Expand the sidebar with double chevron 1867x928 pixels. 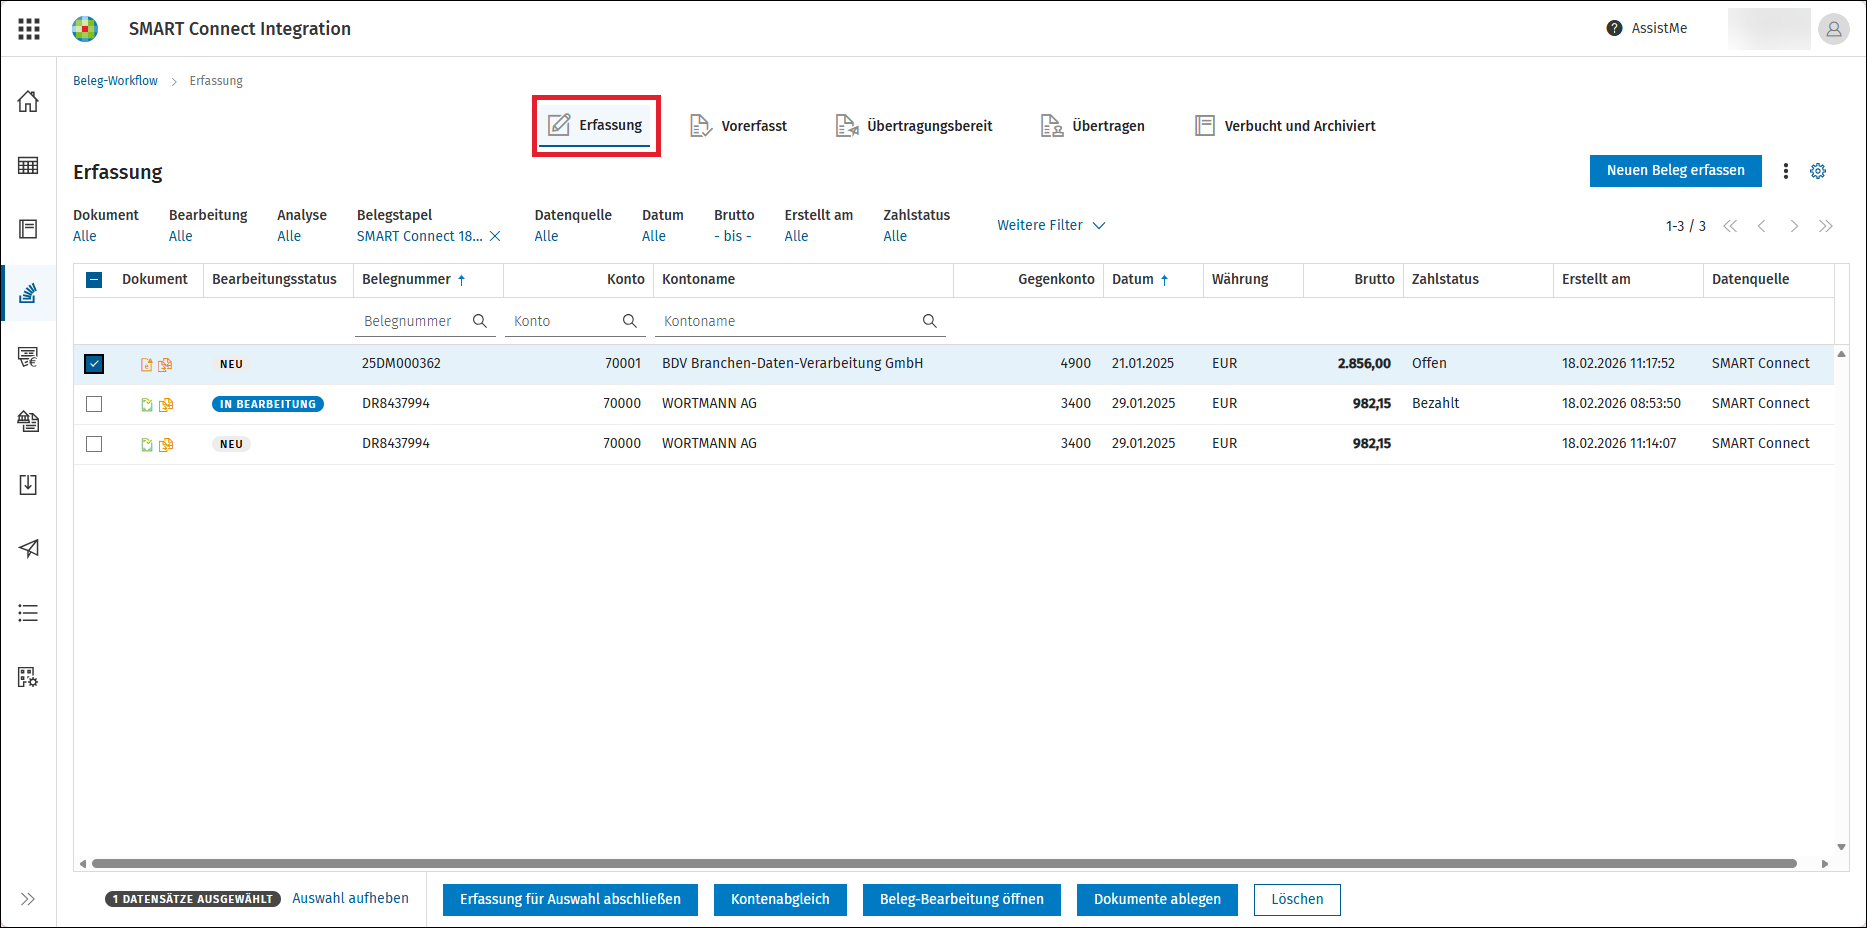[28, 899]
